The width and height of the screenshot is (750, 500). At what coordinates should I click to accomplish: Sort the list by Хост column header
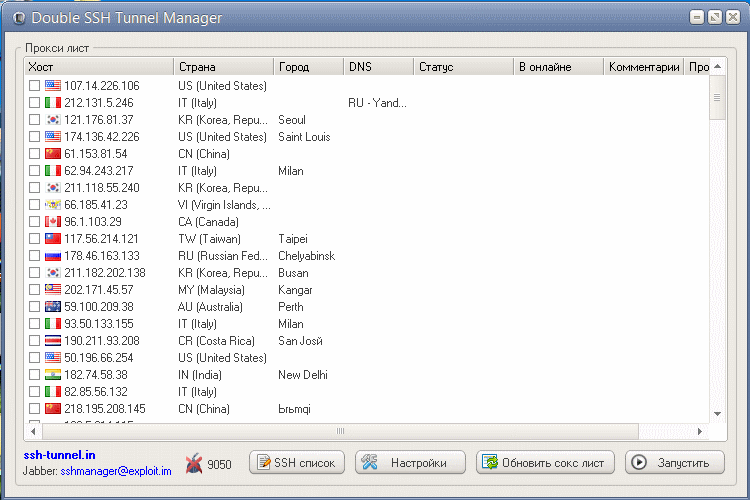pyautogui.click(x=98, y=67)
